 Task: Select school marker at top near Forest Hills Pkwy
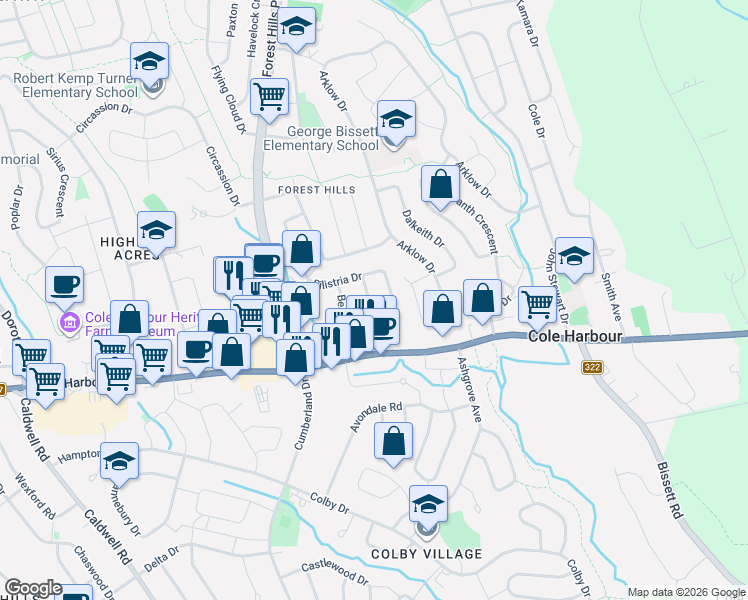pyautogui.click(x=296, y=29)
